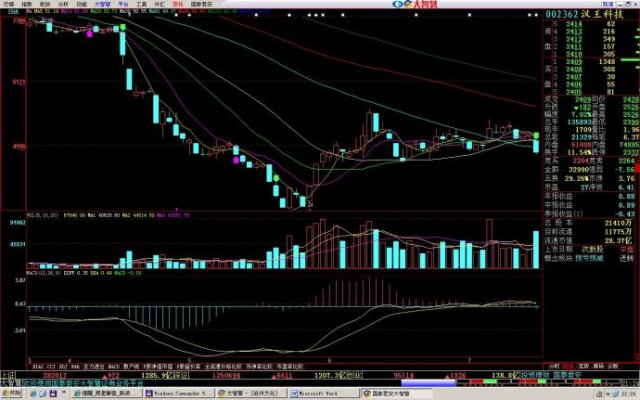
Task: Switch to 国泰君安大智慧 taskbar button
Action: coord(396,393)
